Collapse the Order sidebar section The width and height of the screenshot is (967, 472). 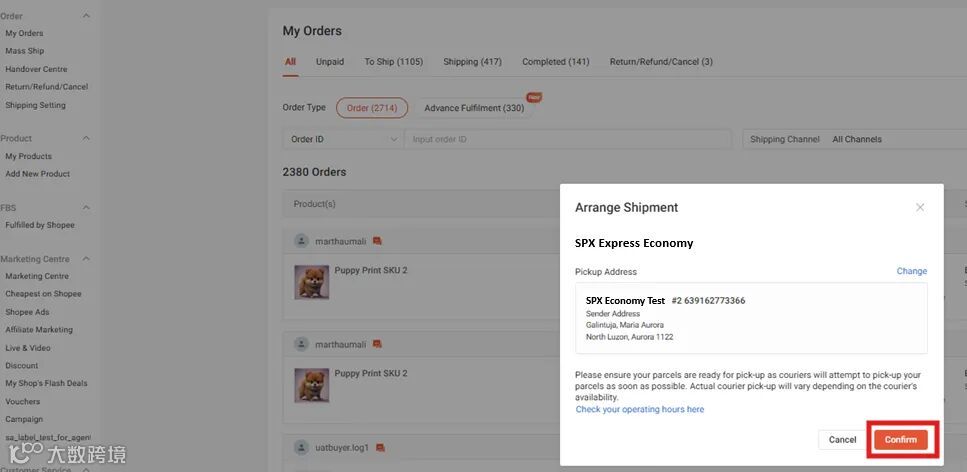[86, 16]
